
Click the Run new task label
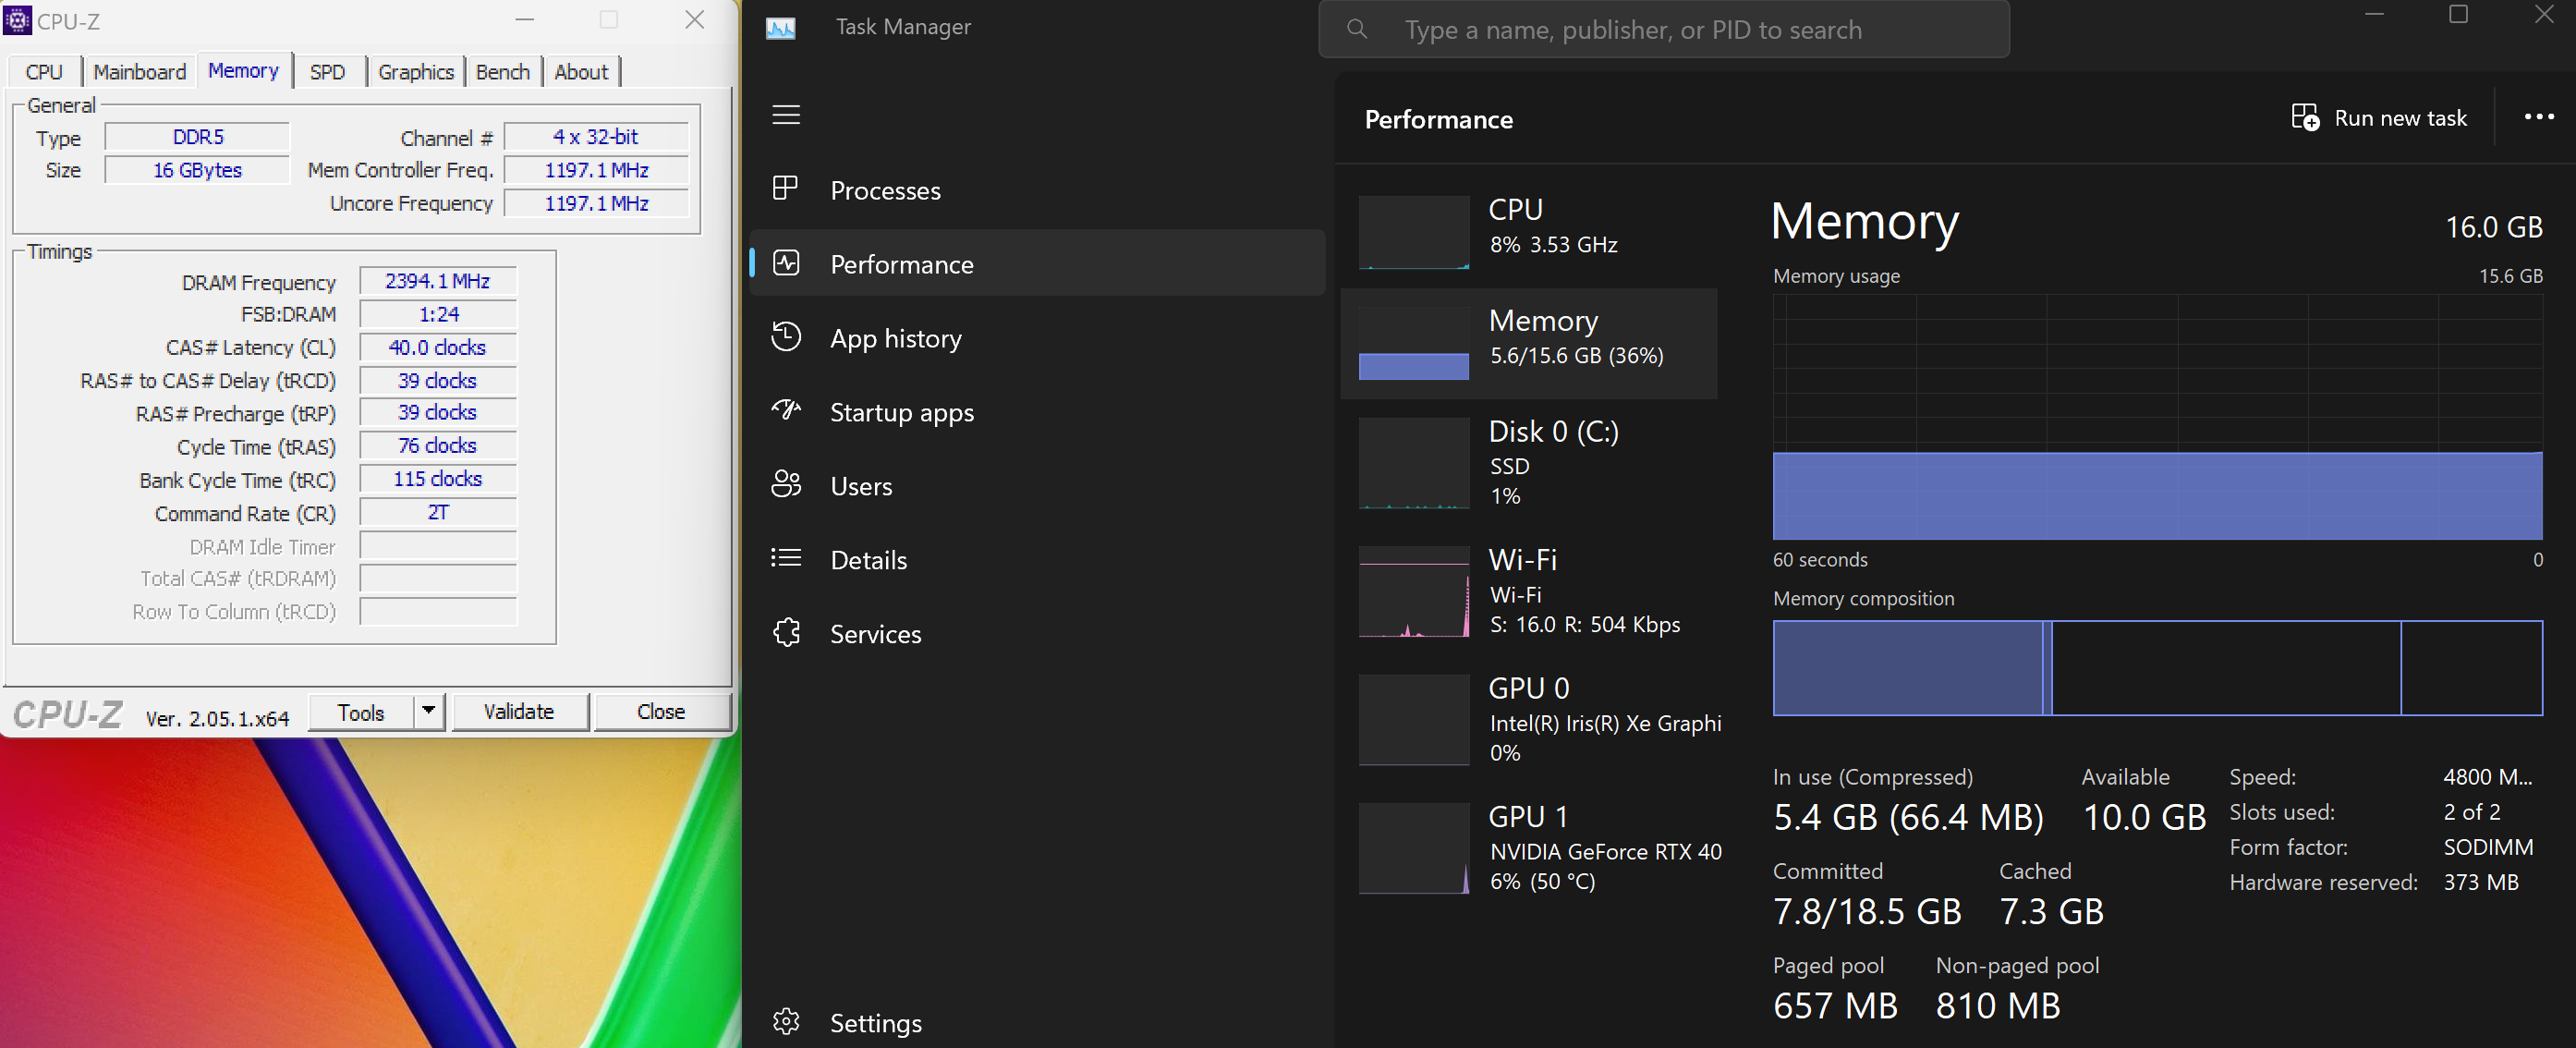click(x=2400, y=118)
